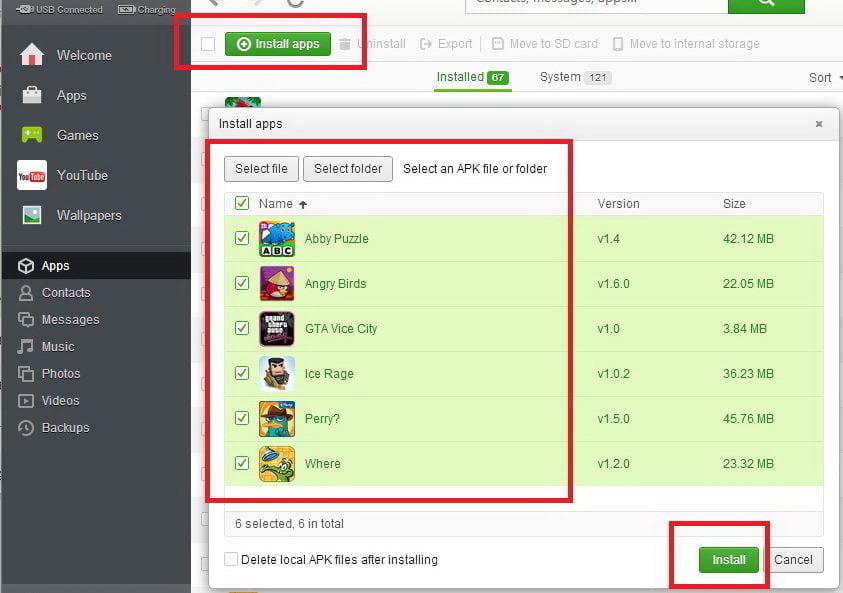
Task: Click the Export arrow icon
Action: pyautogui.click(x=426, y=44)
